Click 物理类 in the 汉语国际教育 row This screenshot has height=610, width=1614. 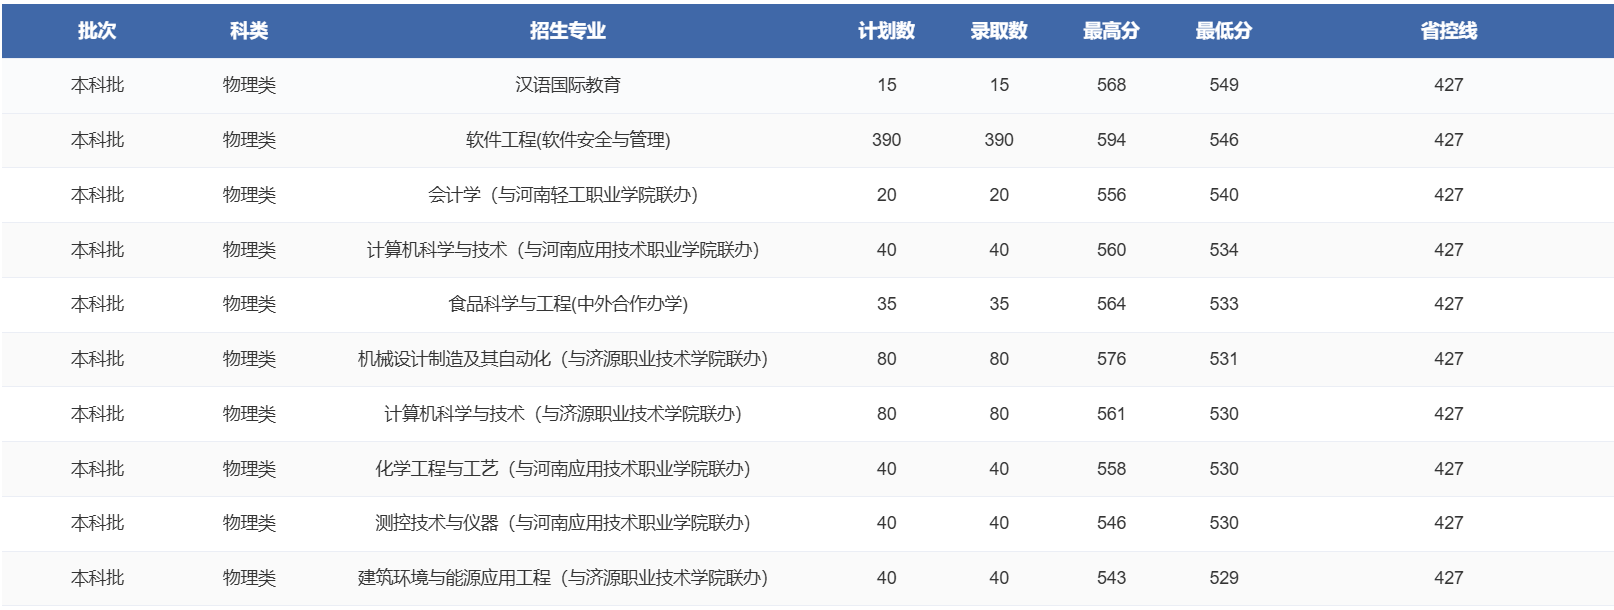(249, 85)
